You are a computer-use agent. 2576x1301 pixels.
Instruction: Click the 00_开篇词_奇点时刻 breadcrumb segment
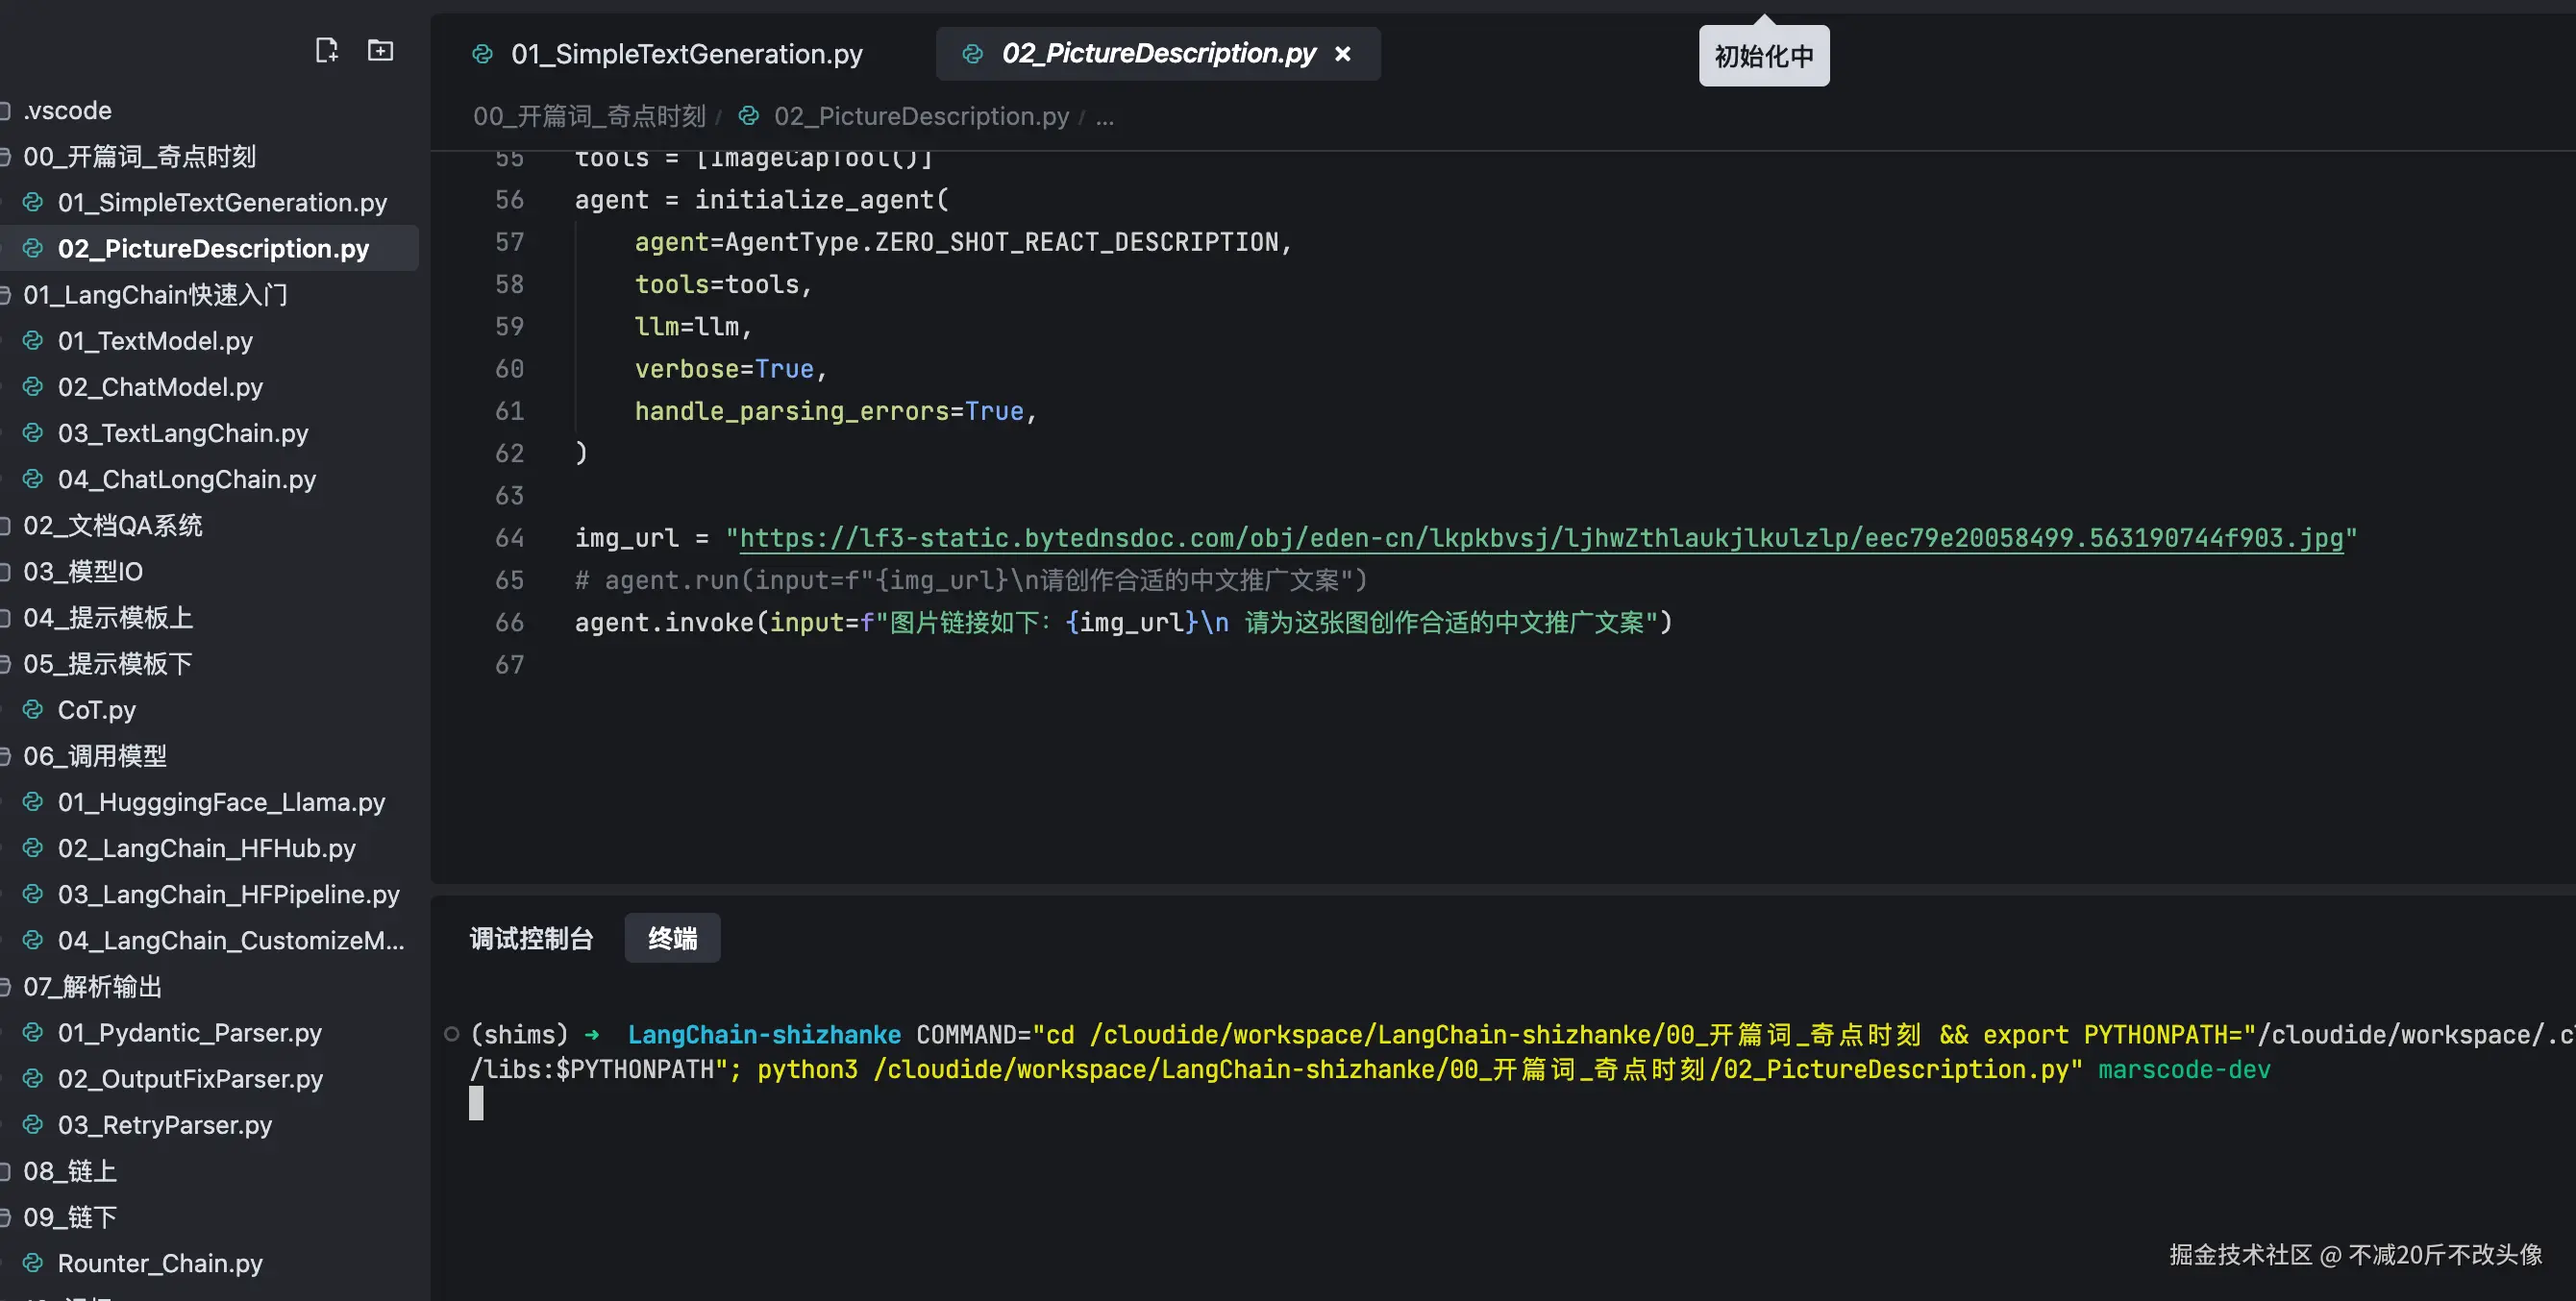(589, 117)
